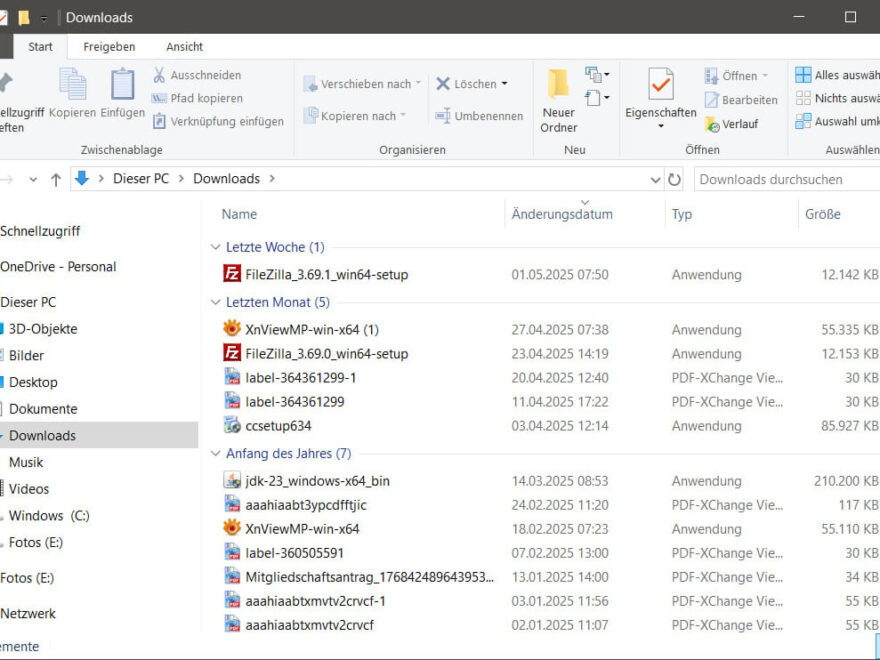Collapse the Letzten Monat group
The image size is (880, 660).
(x=215, y=302)
